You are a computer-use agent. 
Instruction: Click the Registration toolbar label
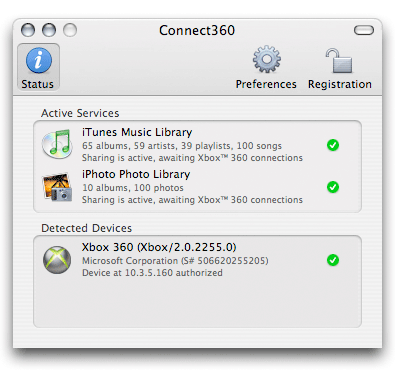coord(340,84)
